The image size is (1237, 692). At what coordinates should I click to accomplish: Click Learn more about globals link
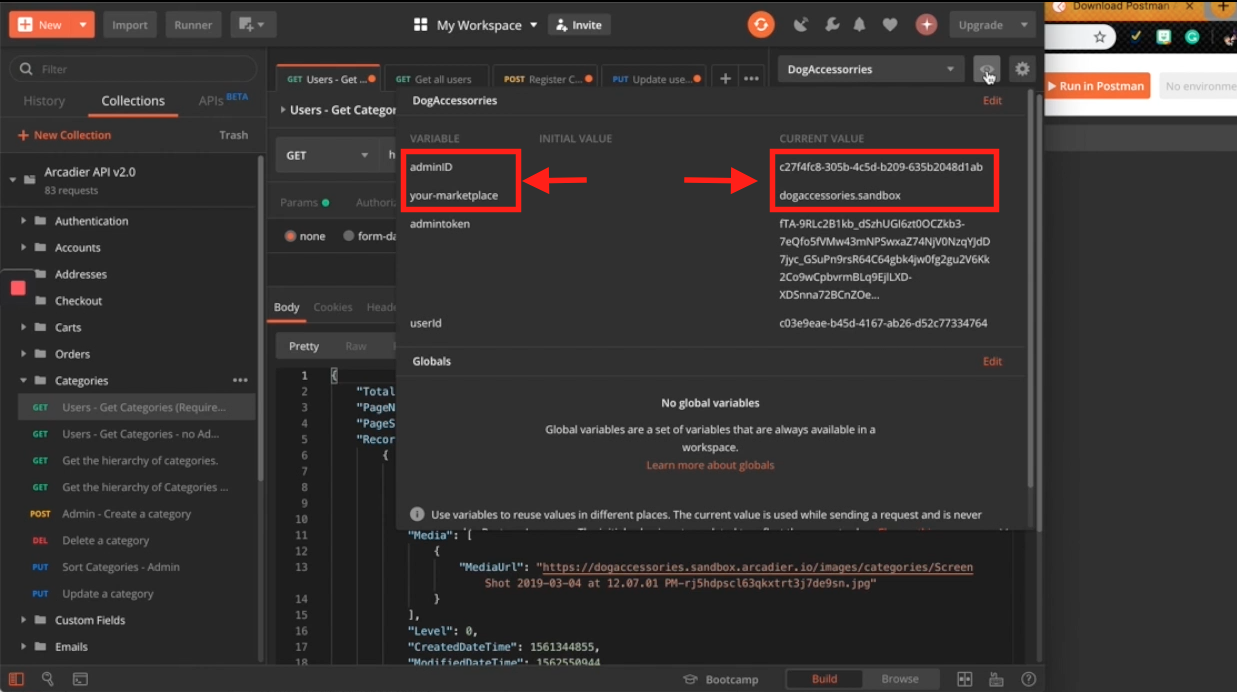[710, 465]
